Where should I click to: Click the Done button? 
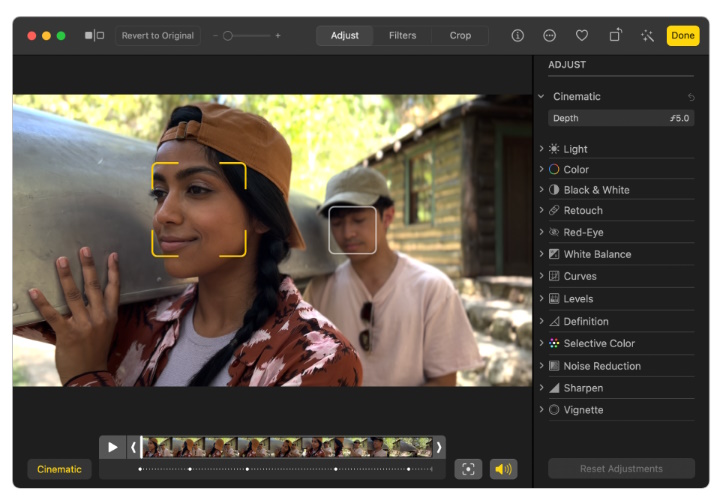pos(683,35)
